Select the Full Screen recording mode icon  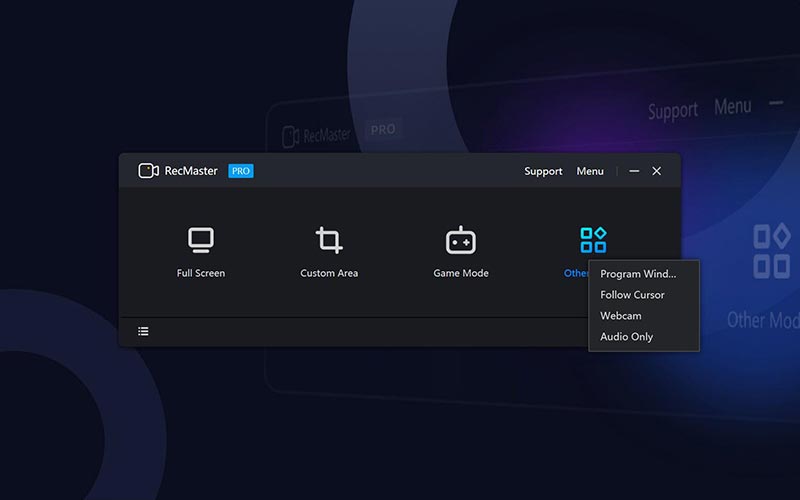pos(201,240)
